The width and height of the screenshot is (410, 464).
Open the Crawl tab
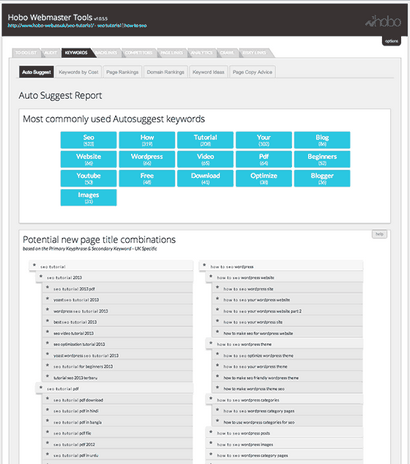227,53
